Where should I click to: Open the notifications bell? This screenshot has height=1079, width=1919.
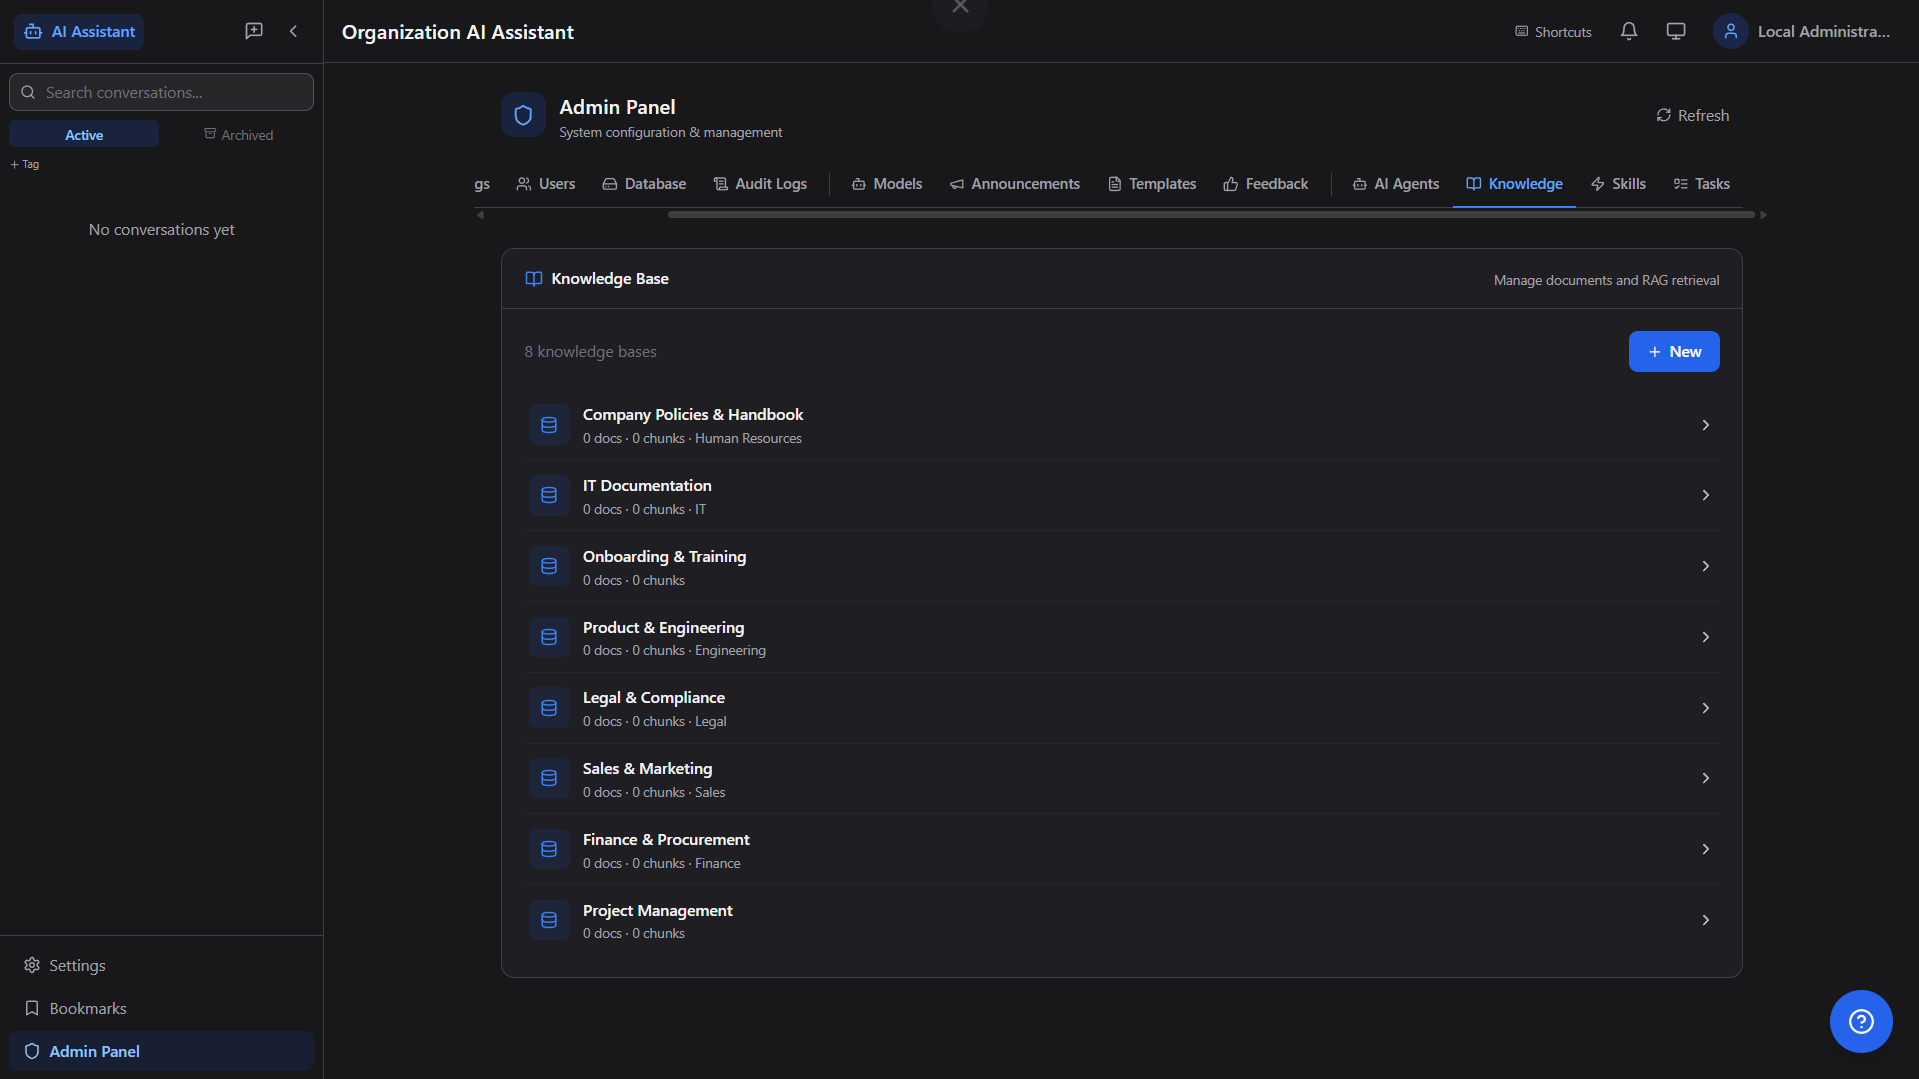[1629, 31]
